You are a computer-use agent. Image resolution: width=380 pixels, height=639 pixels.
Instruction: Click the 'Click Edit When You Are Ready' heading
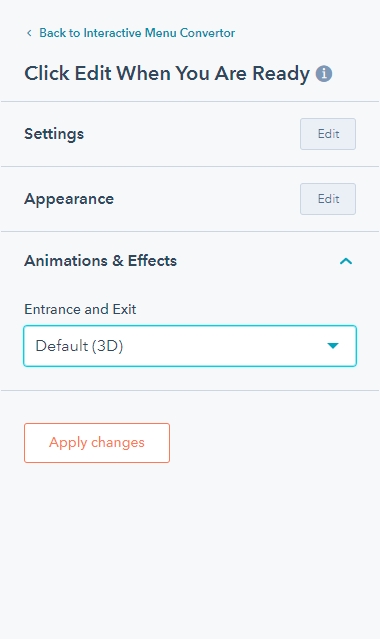167,74
